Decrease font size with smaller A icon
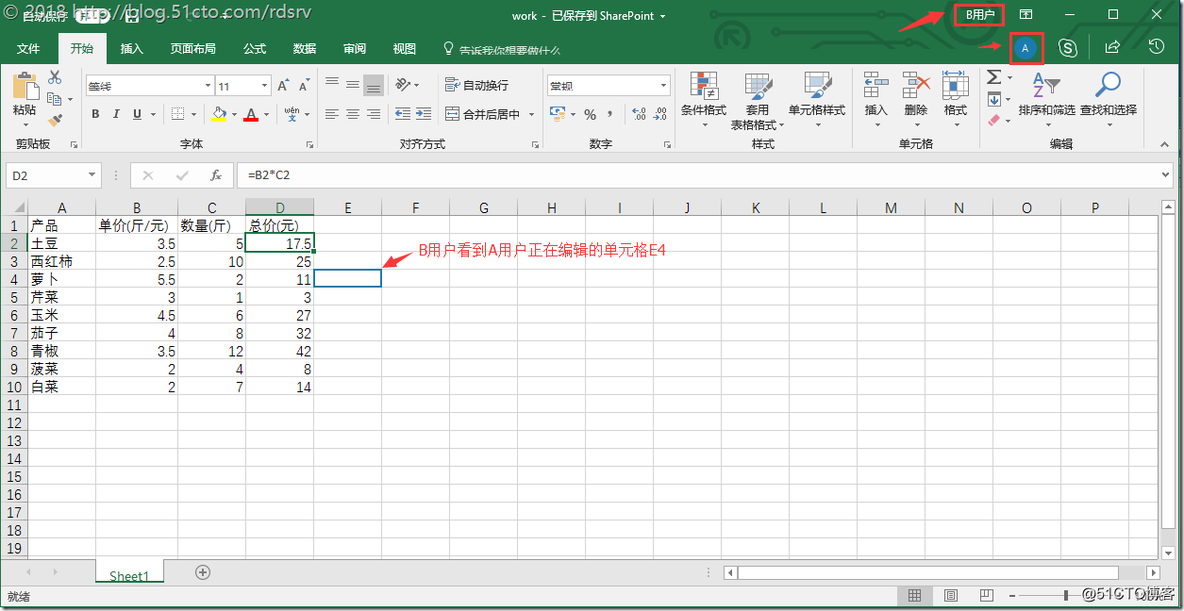 [304, 85]
